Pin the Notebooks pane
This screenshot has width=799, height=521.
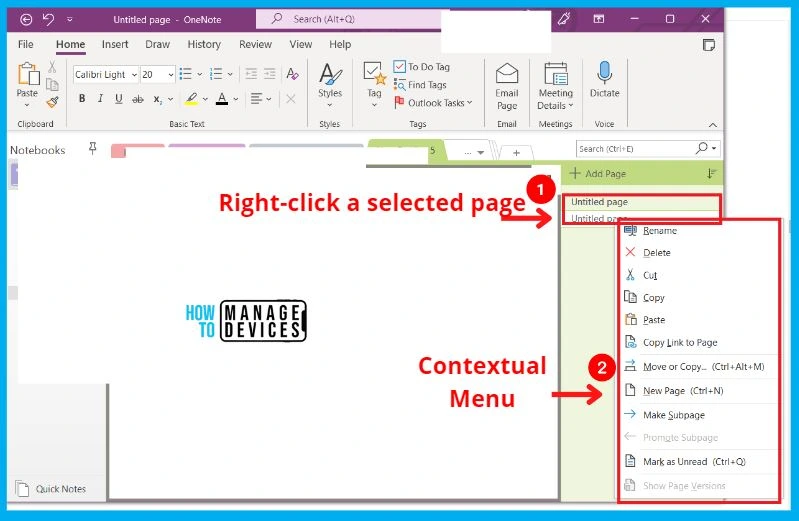coord(92,148)
